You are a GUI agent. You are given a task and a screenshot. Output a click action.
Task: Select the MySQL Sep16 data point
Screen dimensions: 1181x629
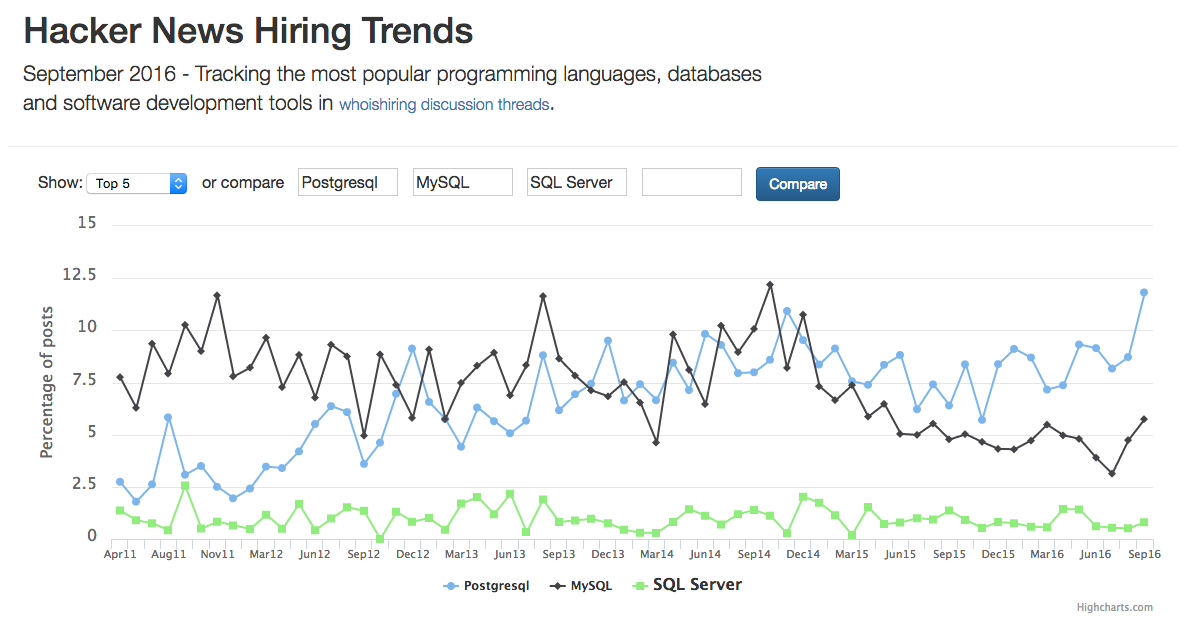1143,420
